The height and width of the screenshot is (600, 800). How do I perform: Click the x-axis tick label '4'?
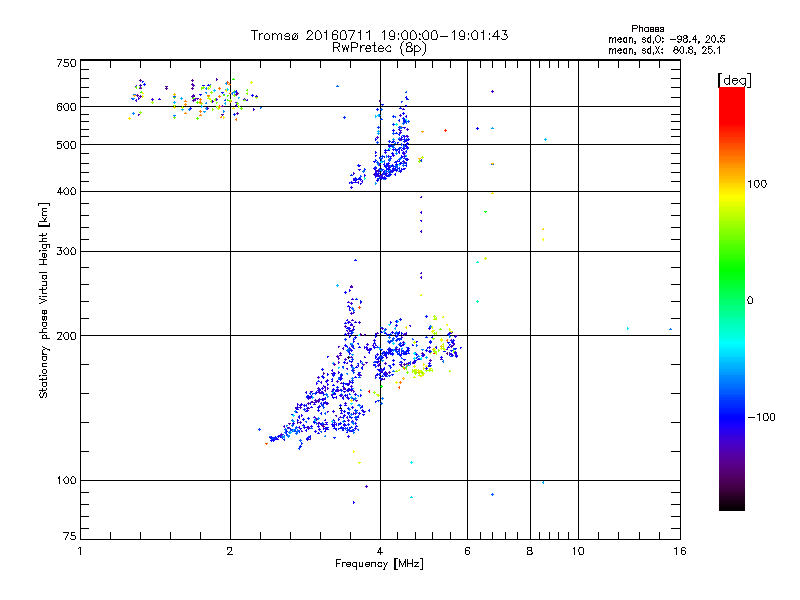coord(380,551)
